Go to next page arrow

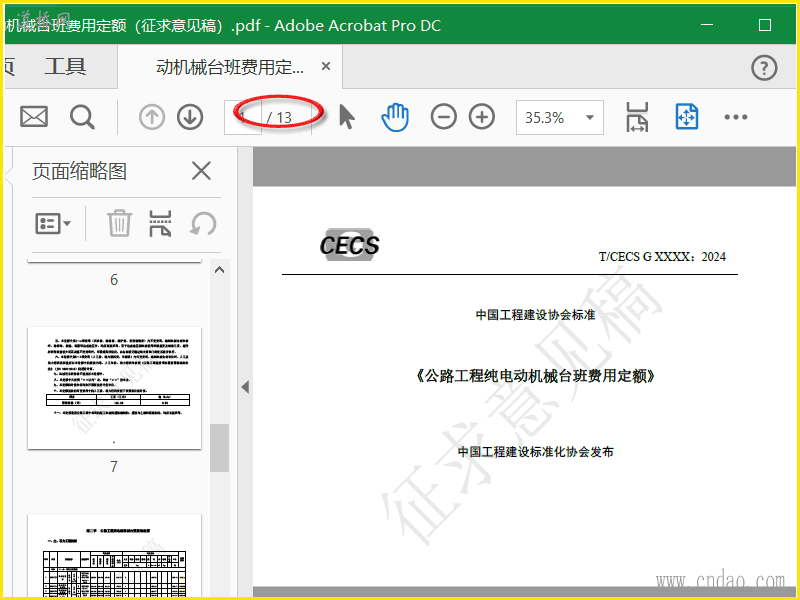pyautogui.click(x=190, y=117)
